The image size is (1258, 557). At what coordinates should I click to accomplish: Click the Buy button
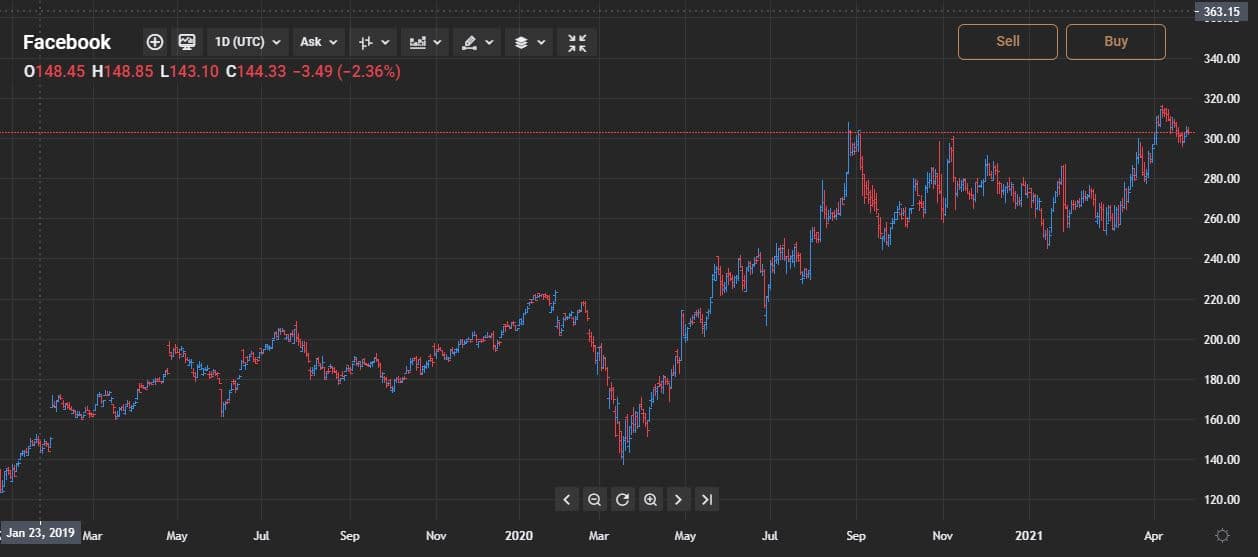(1116, 41)
